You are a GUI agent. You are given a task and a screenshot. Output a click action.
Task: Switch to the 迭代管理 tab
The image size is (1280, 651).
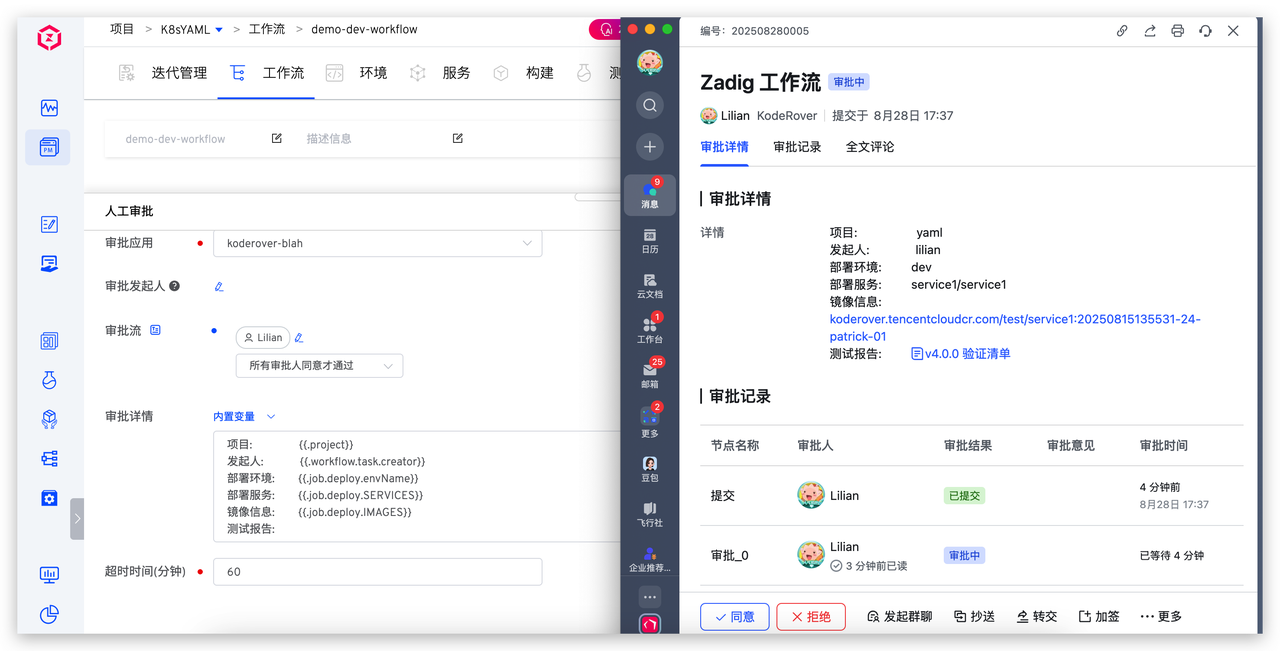click(x=163, y=73)
